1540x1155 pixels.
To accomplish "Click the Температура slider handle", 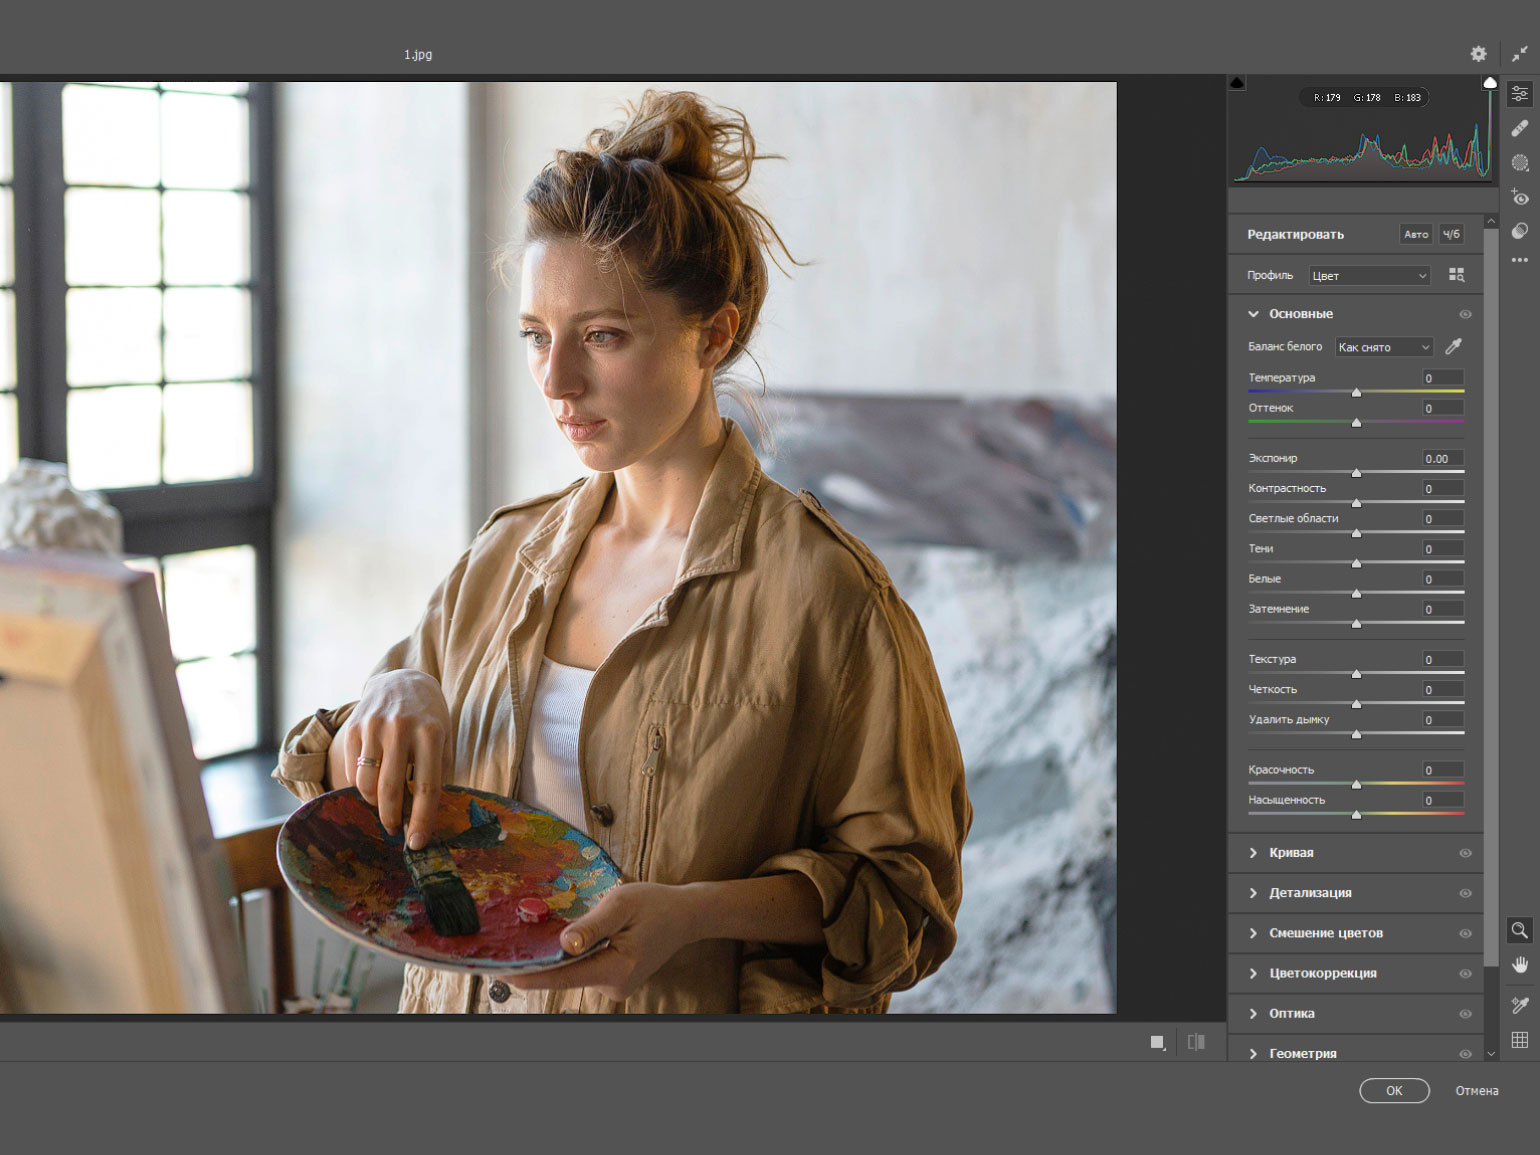I will tap(1356, 393).
